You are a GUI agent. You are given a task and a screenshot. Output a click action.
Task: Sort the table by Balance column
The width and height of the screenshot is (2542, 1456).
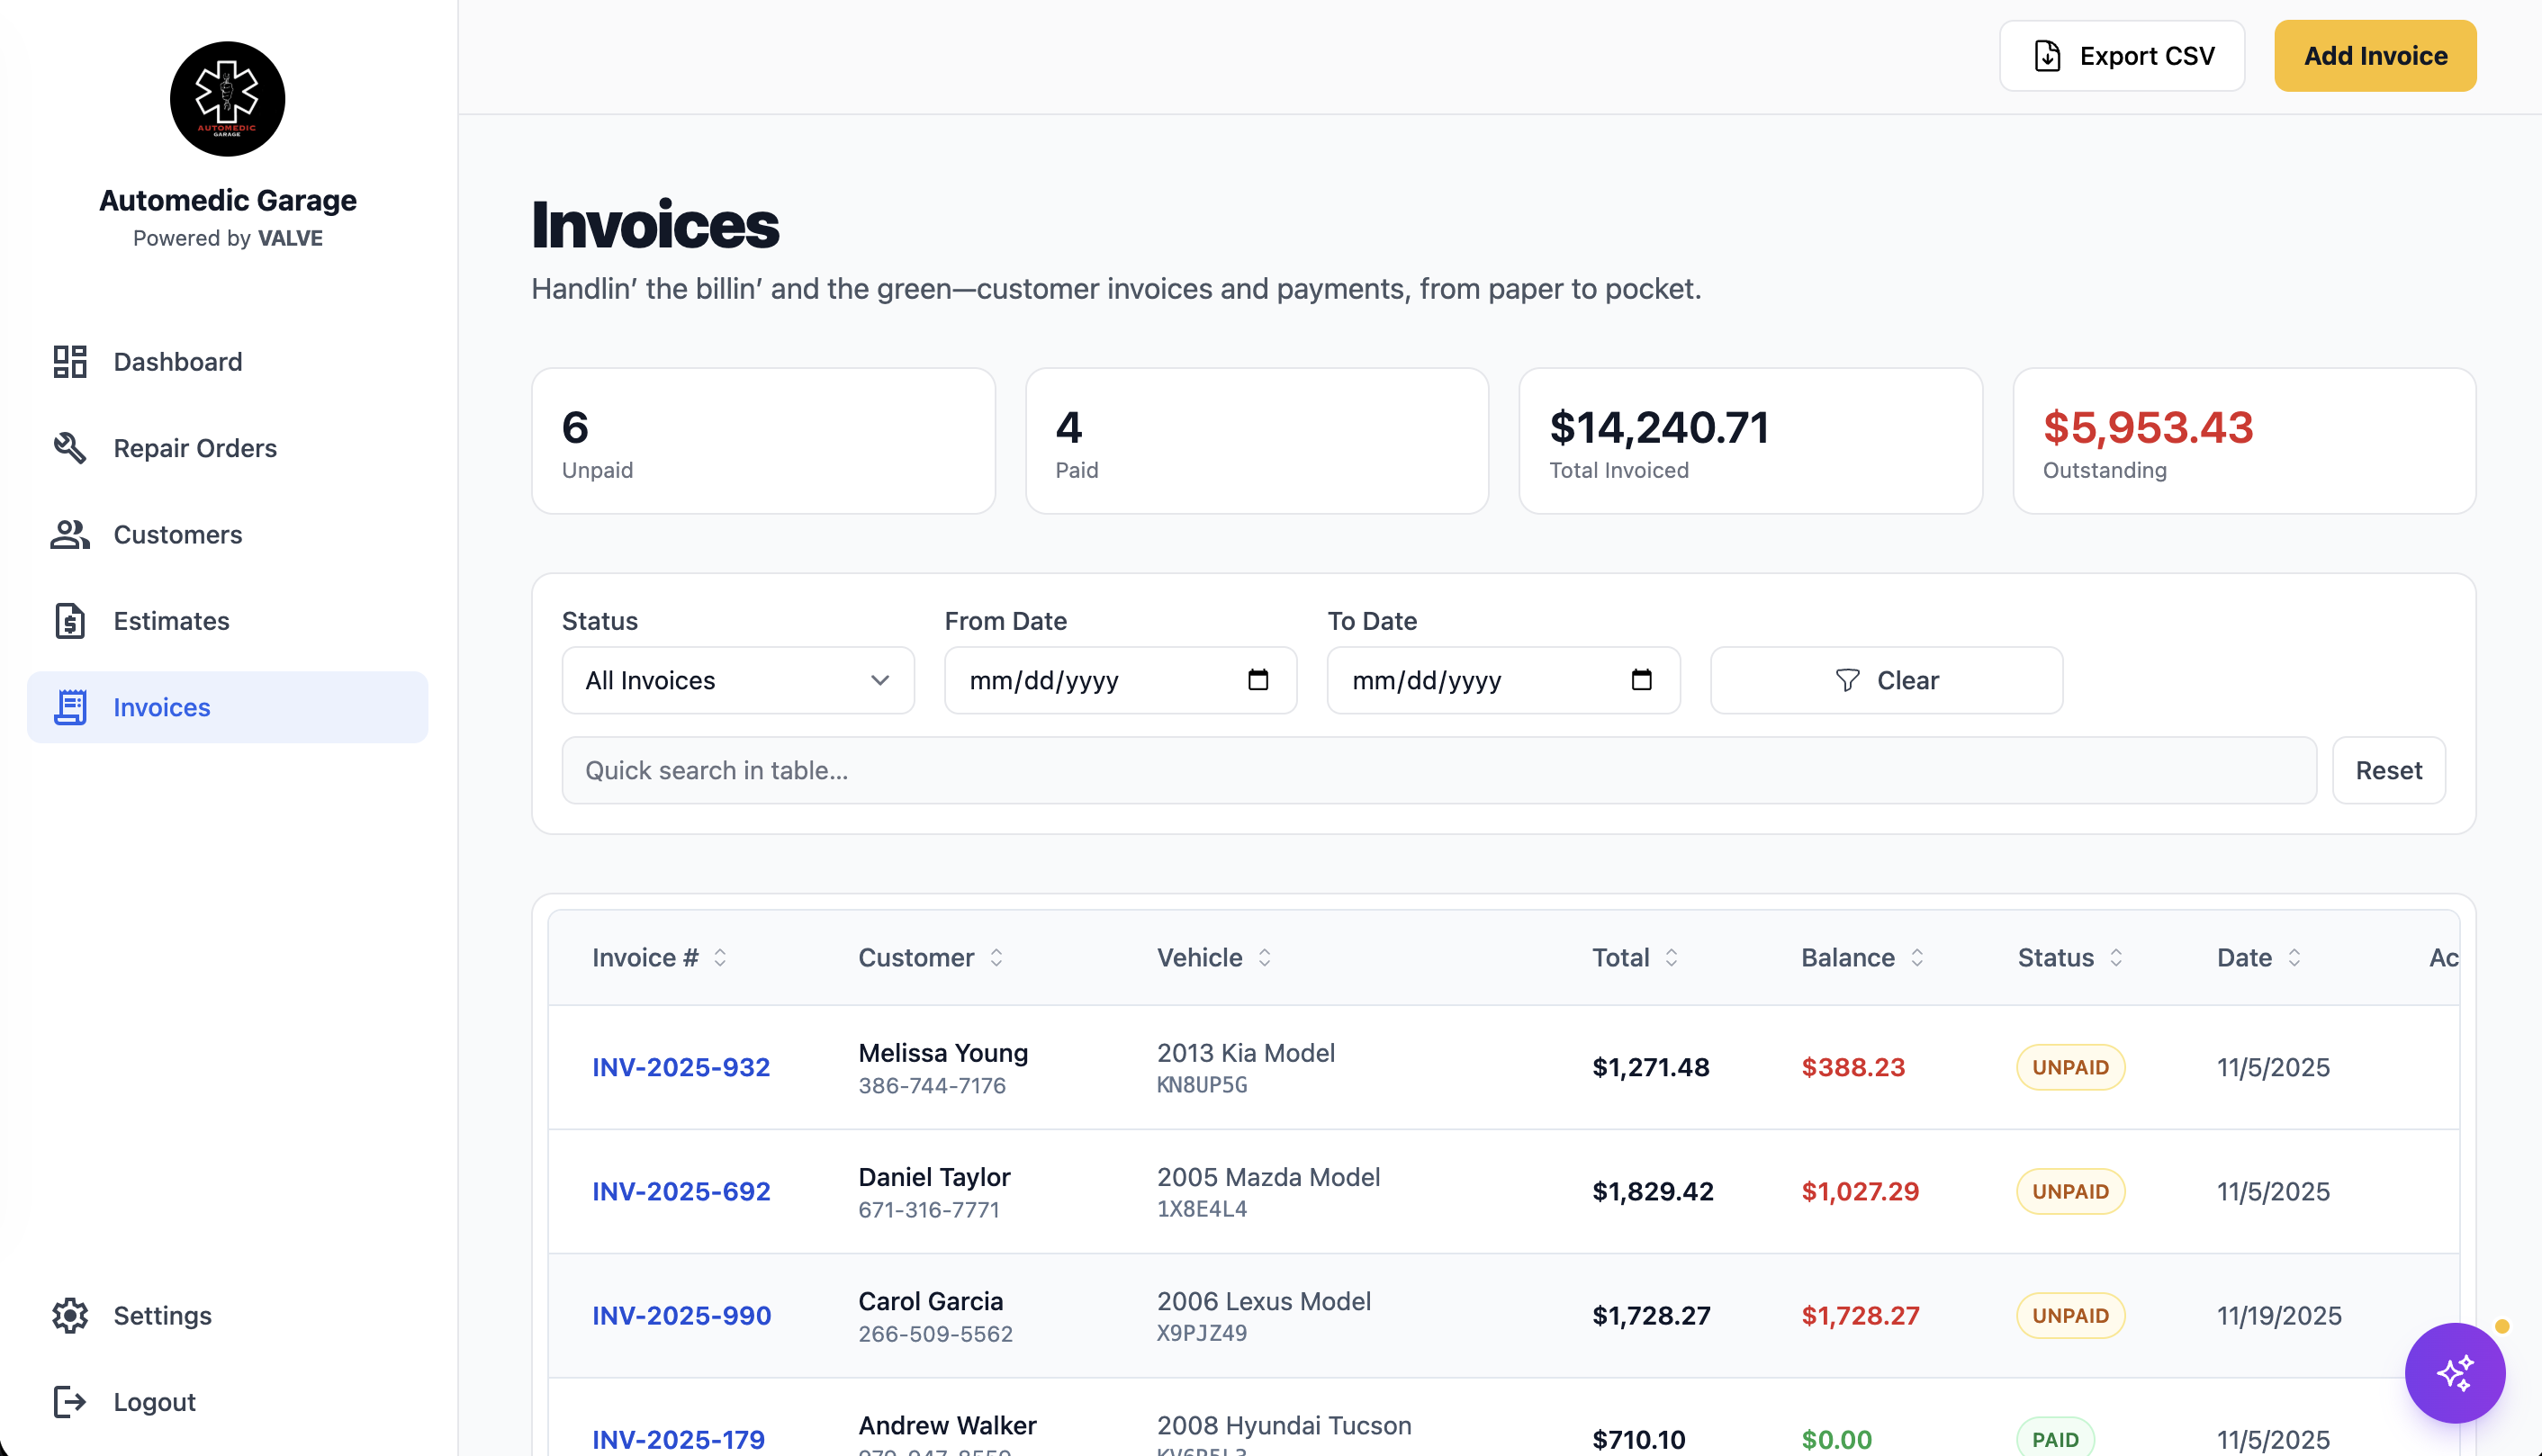[1847, 957]
